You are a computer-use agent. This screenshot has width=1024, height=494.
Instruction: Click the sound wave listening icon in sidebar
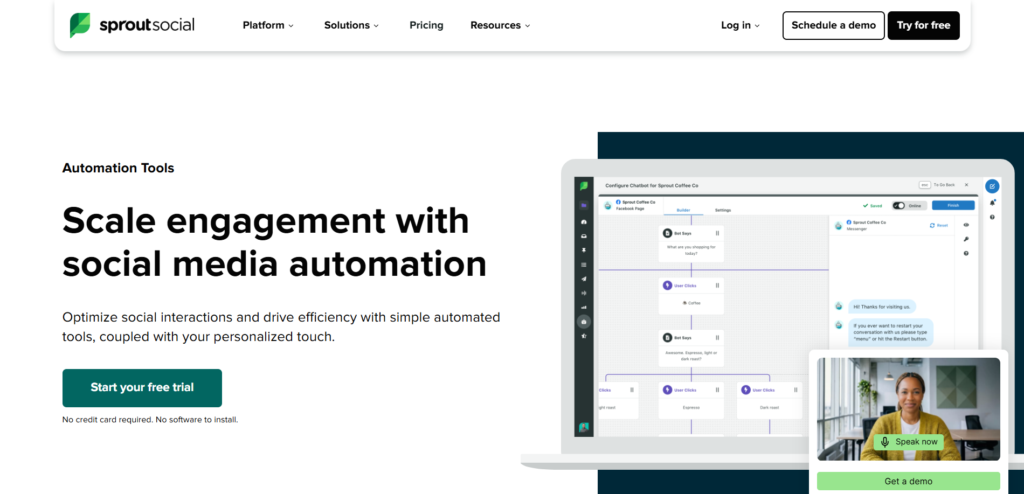[584, 293]
